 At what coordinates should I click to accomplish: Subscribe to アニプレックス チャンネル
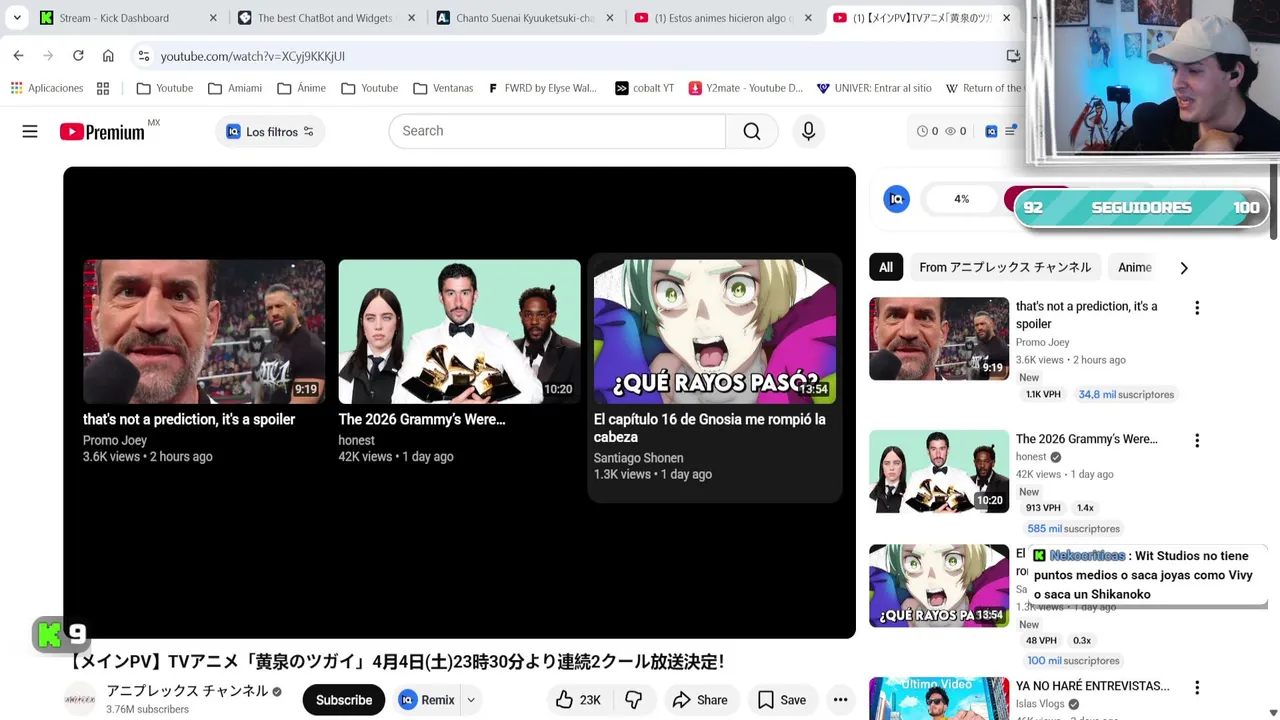pos(344,700)
